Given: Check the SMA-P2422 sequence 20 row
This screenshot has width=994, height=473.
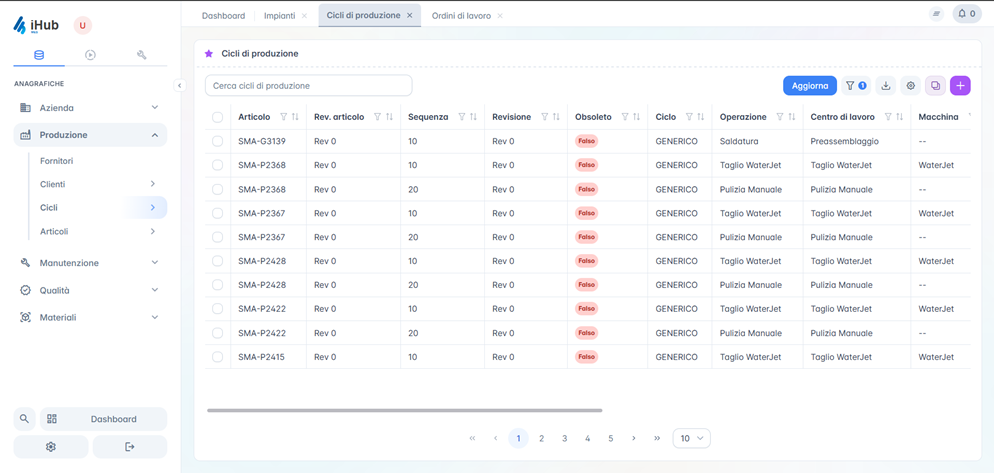Looking at the screenshot, I should 217,333.
